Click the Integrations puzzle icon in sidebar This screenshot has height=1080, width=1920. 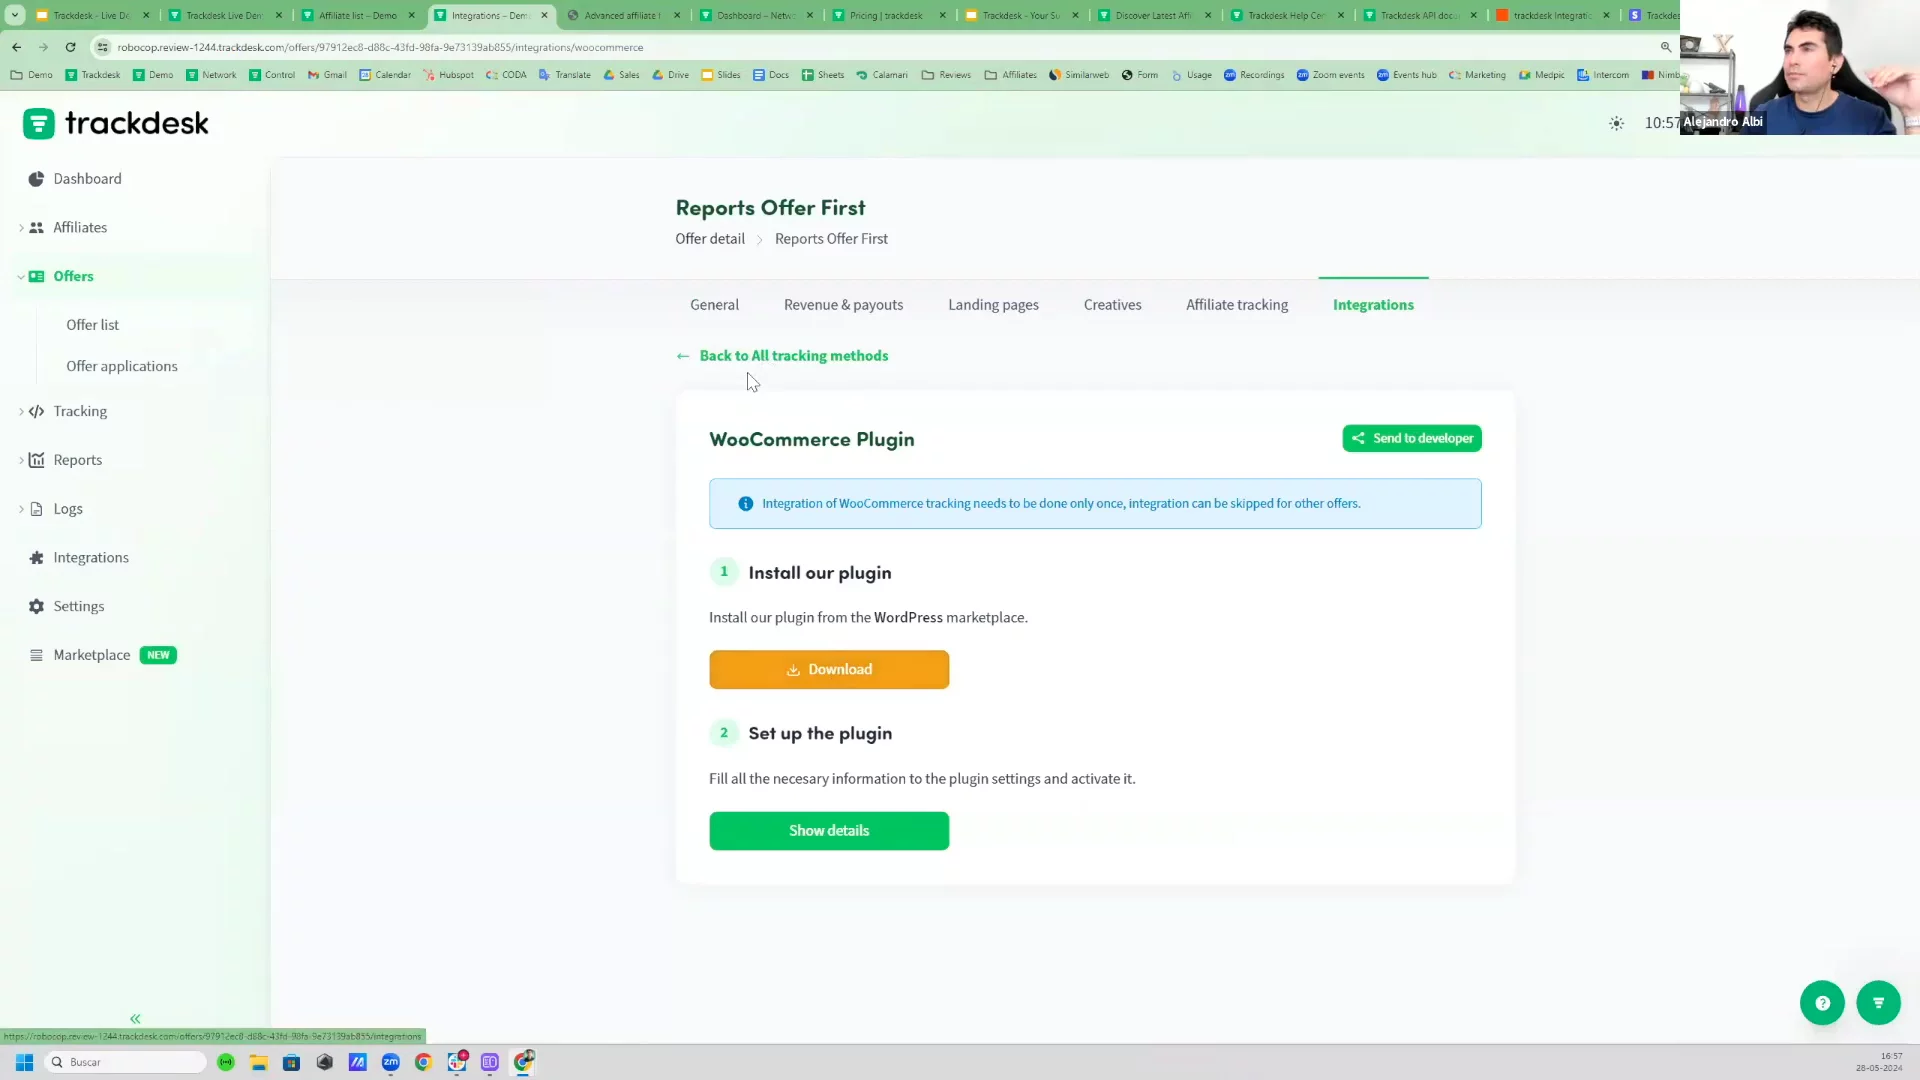37,558
